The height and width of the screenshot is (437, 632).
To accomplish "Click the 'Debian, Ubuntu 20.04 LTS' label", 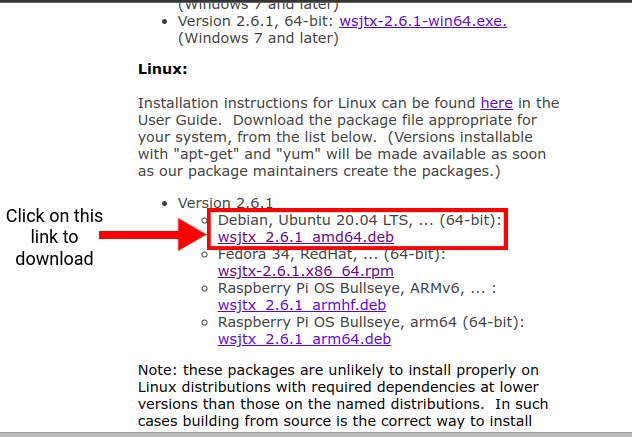I will tap(316, 219).
